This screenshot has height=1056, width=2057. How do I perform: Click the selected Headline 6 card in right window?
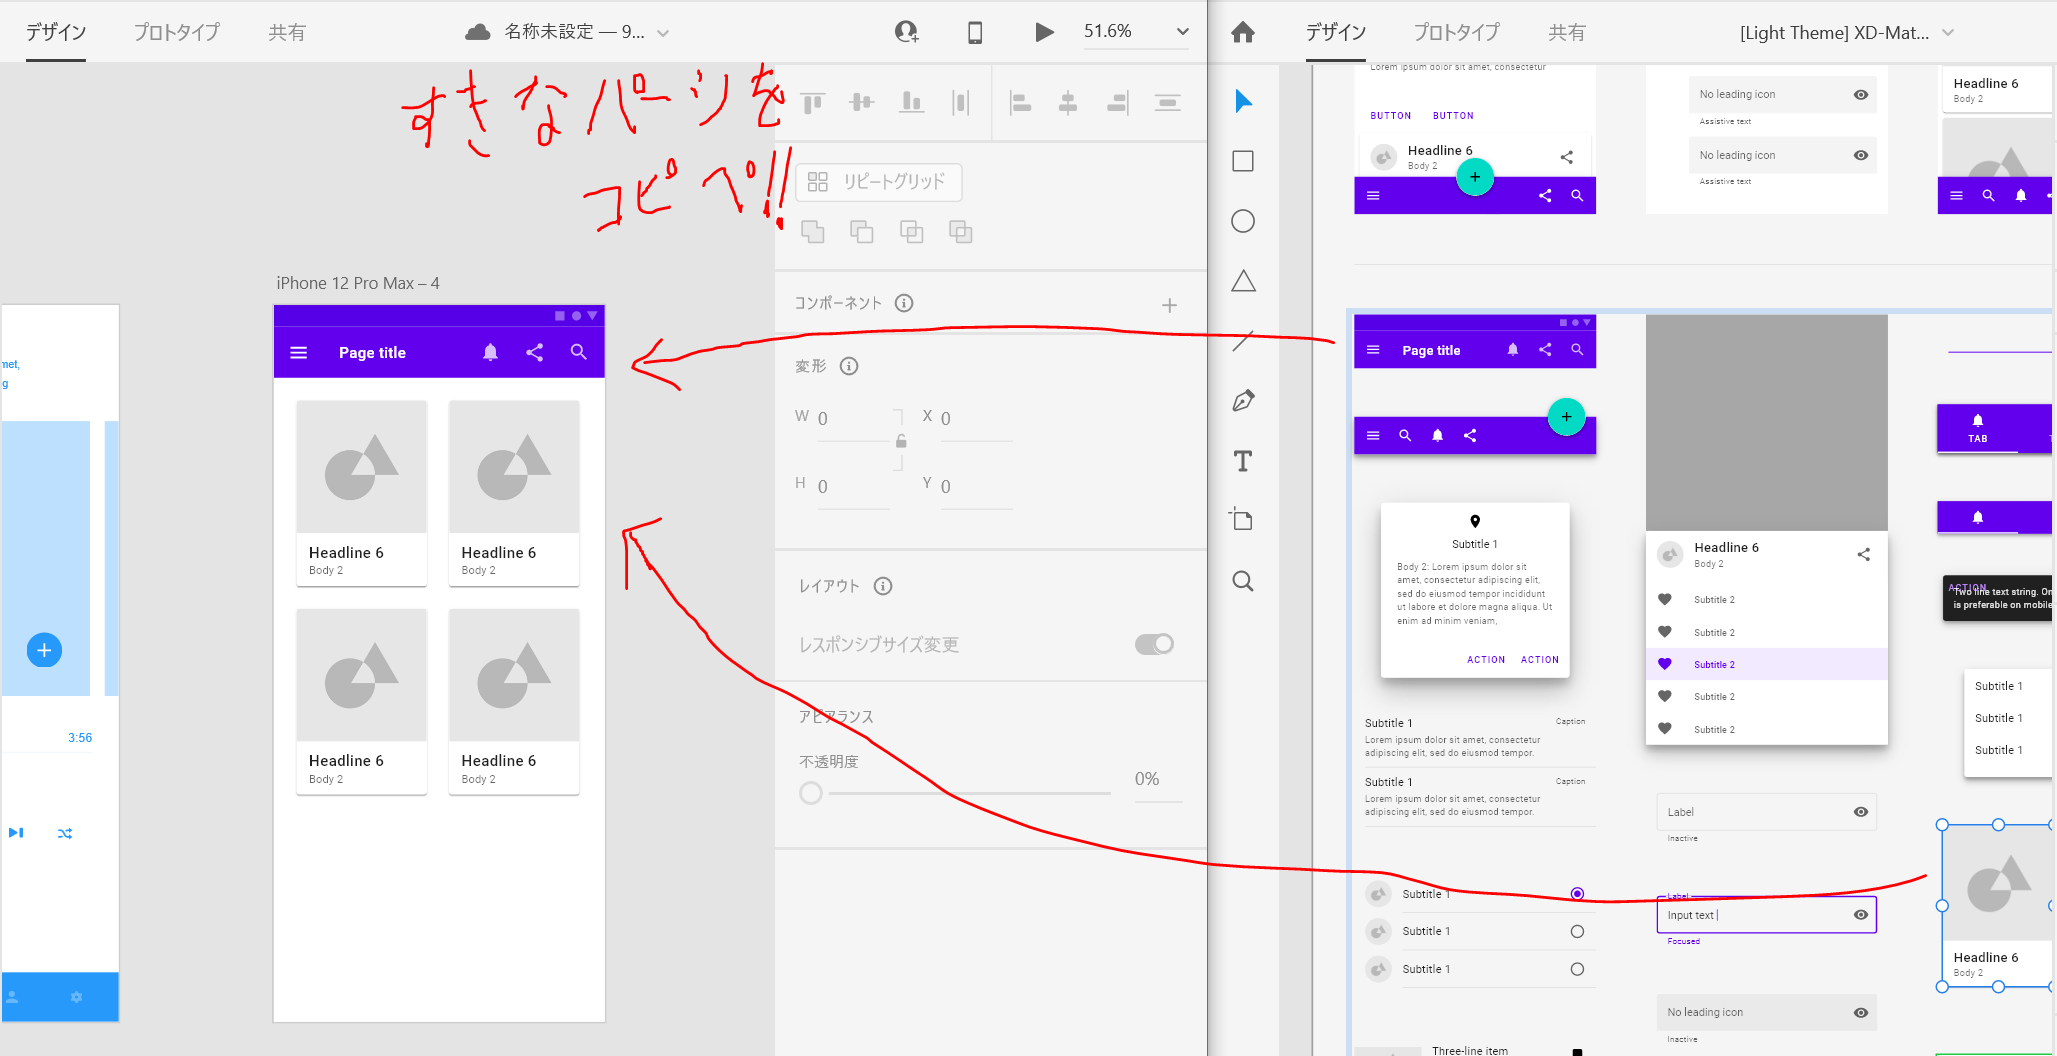(1997, 906)
